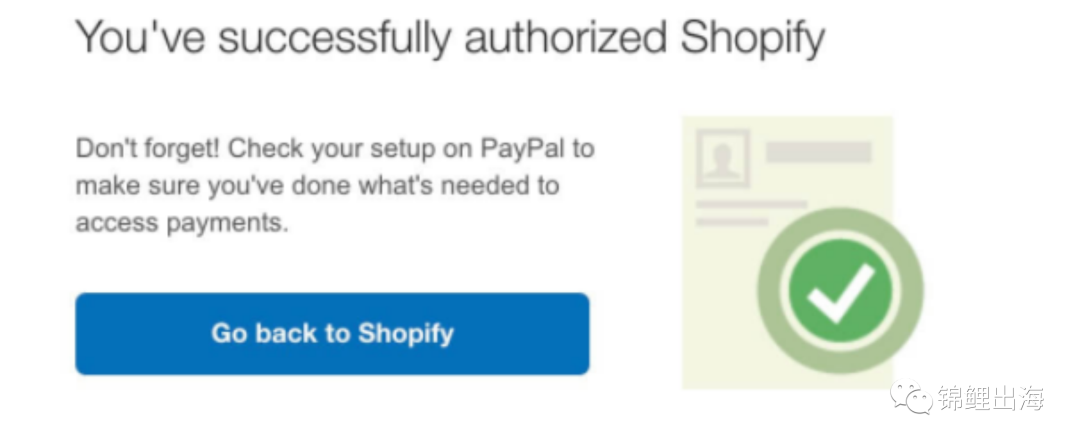
Task: Click the gray title bar beside the avatar
Action: (x=818, y=152)
